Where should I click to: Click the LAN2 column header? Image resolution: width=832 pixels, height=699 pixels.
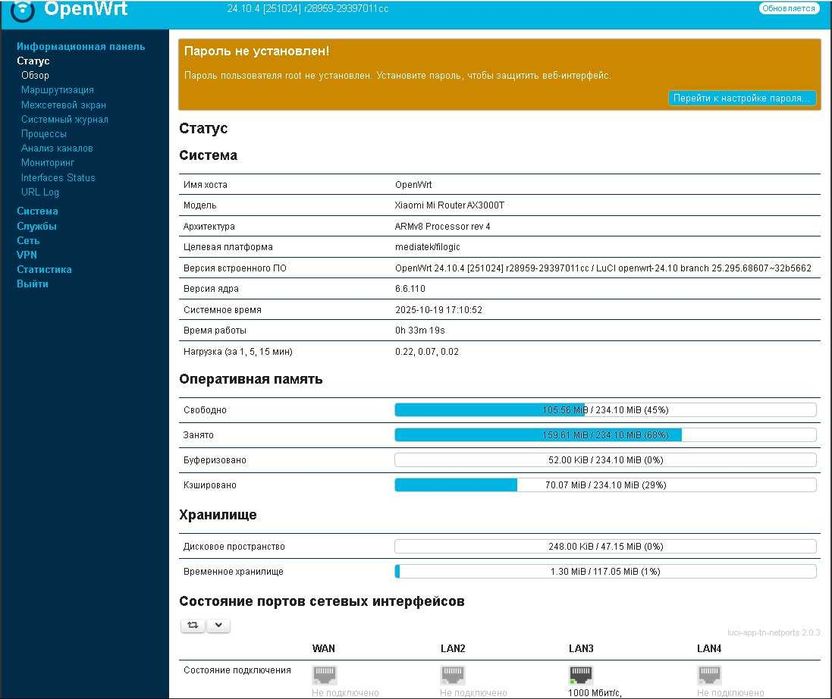(x=453, y=649)
